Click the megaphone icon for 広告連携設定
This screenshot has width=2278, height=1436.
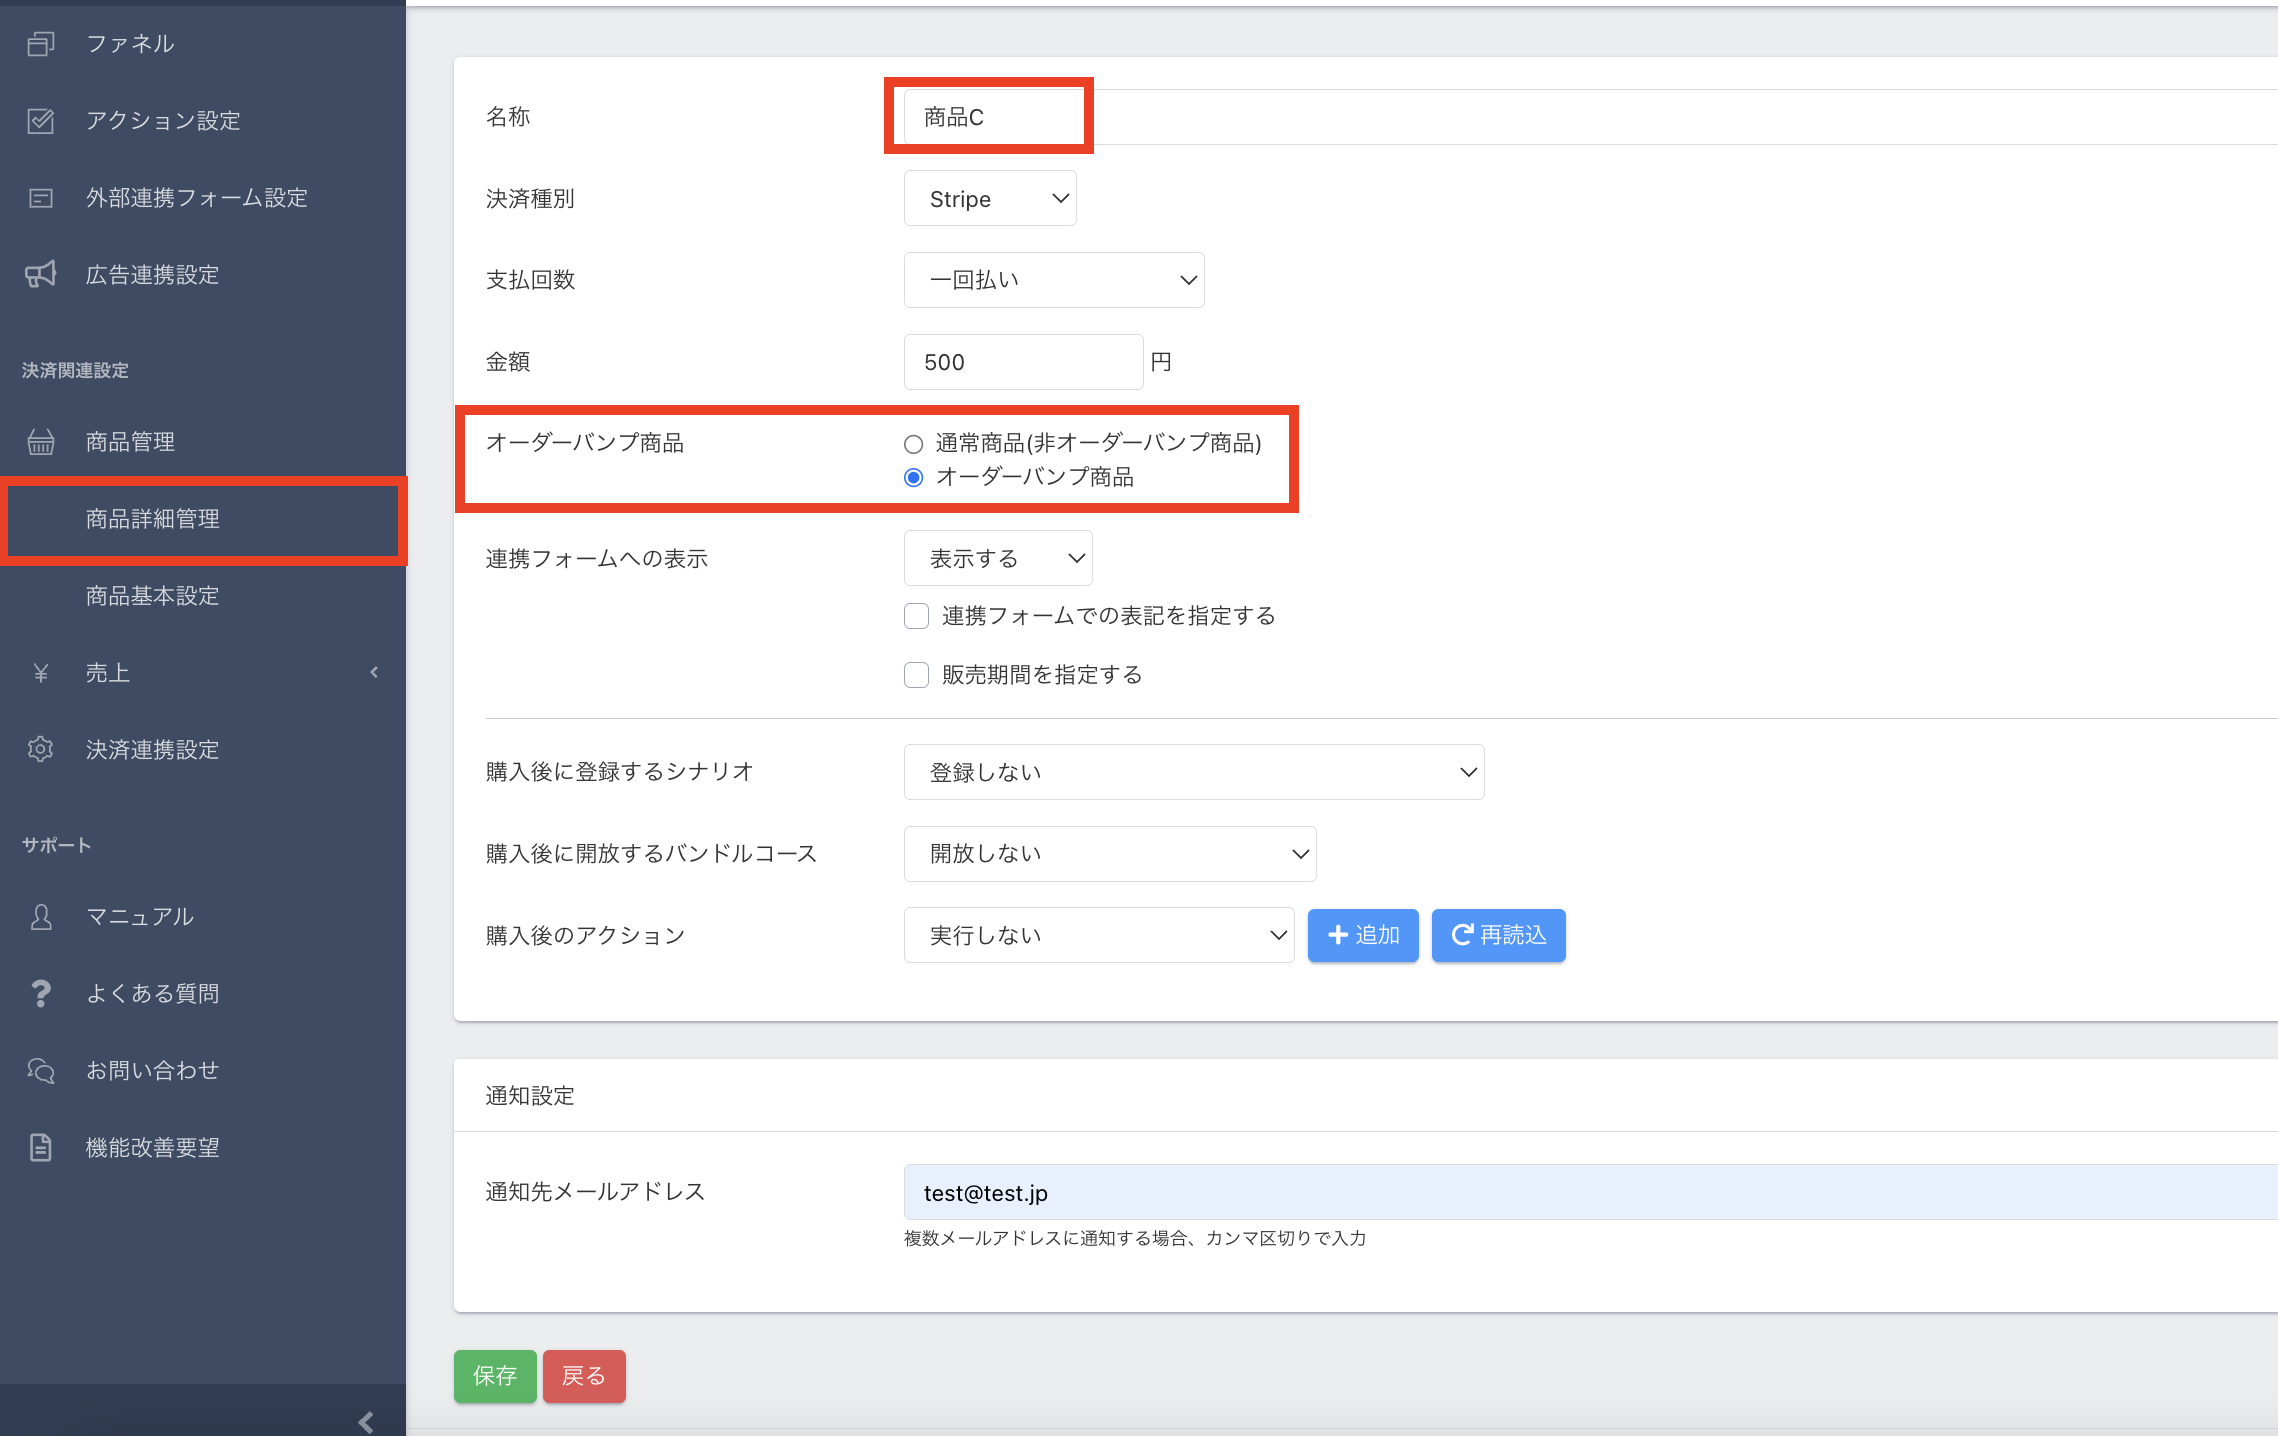[x=40, y=275]
